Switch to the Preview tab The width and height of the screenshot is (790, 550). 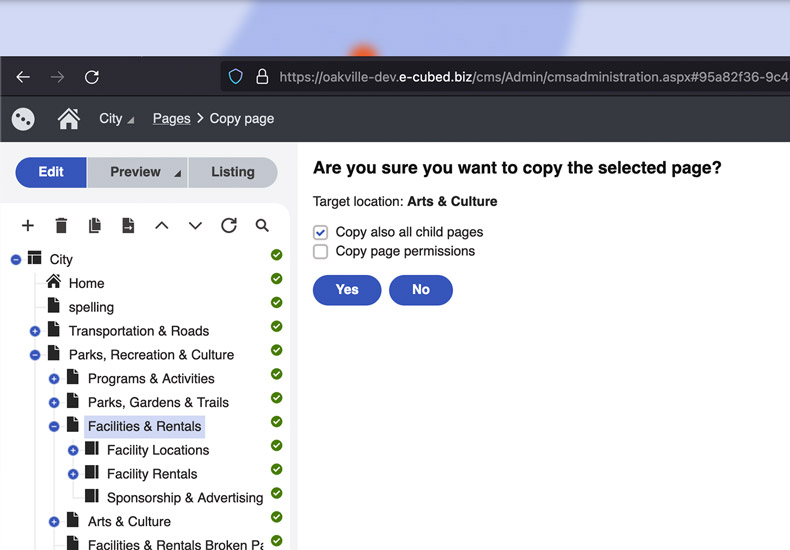pos(136,172)
